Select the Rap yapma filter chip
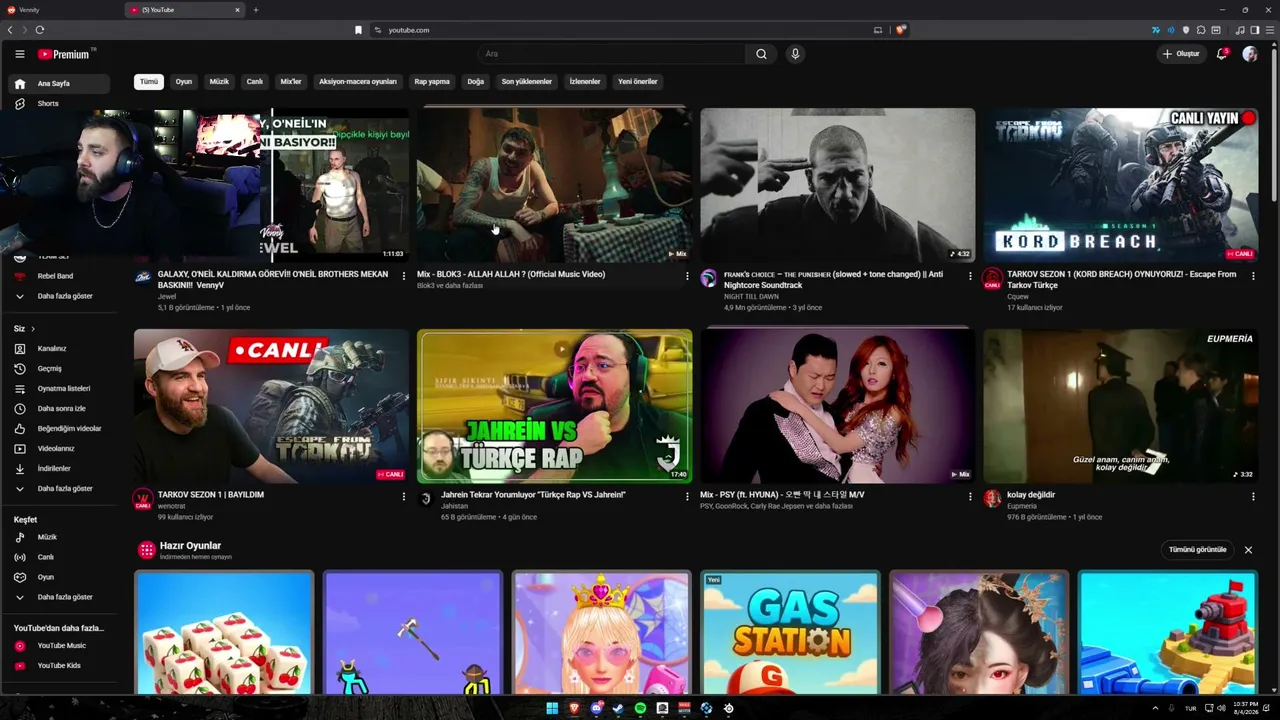 coord(432,82)
